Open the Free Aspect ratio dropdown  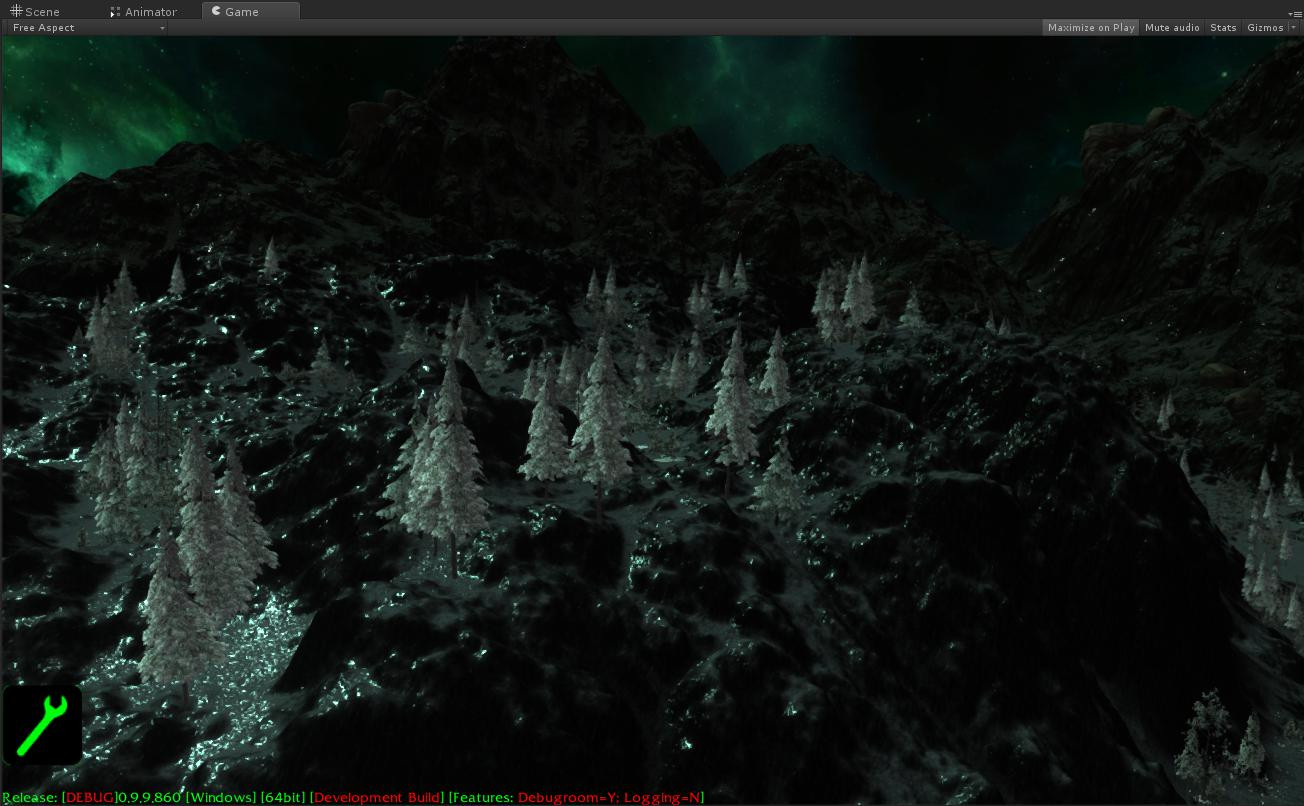coord(88,28)
